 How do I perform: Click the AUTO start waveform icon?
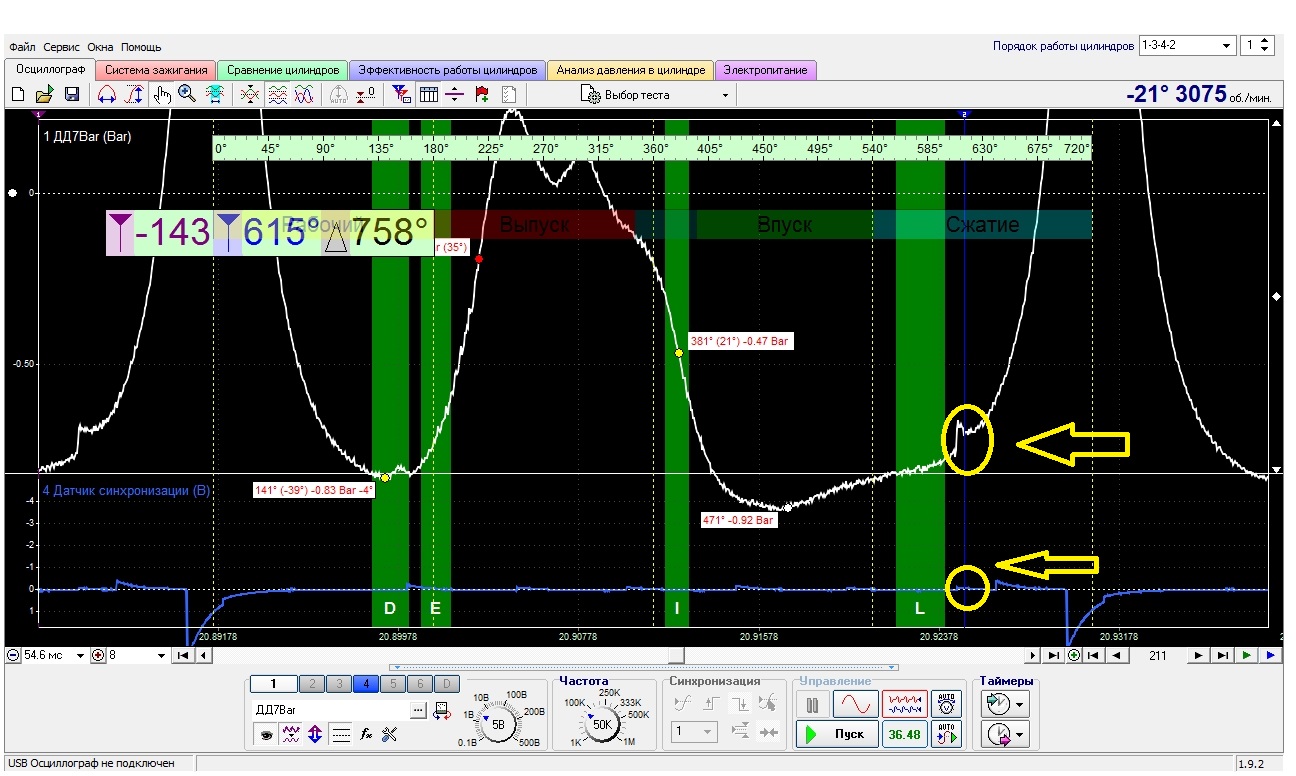(946, 734)
